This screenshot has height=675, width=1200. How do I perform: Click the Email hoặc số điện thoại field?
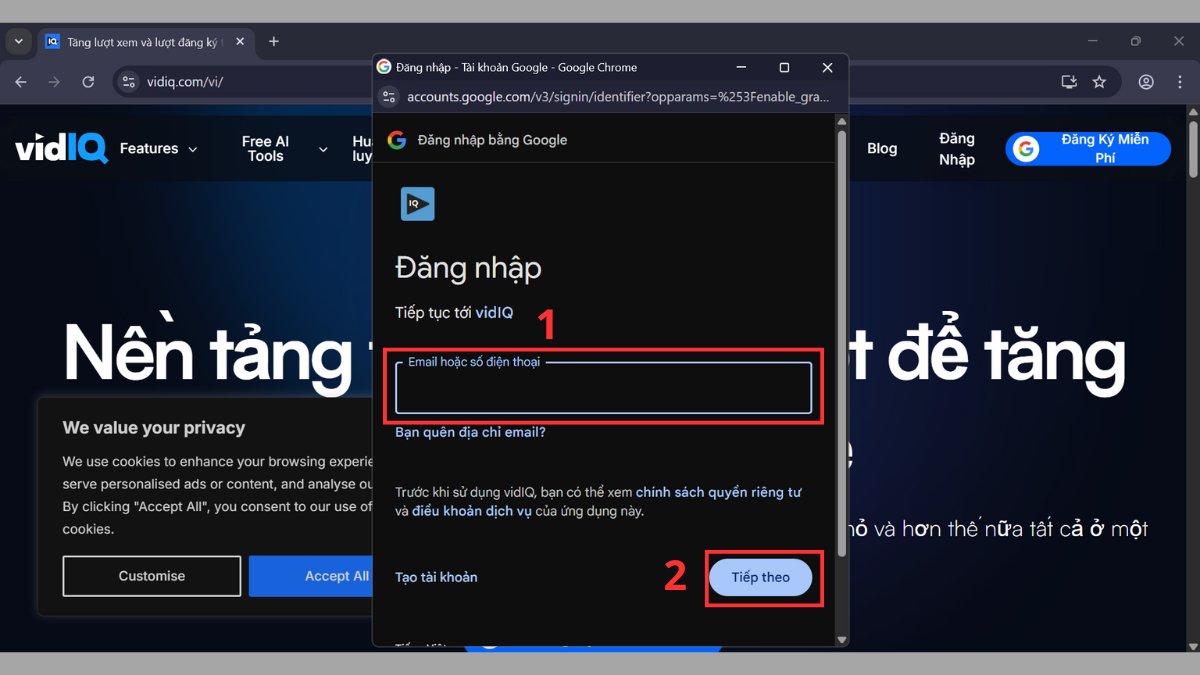point(603,388)
